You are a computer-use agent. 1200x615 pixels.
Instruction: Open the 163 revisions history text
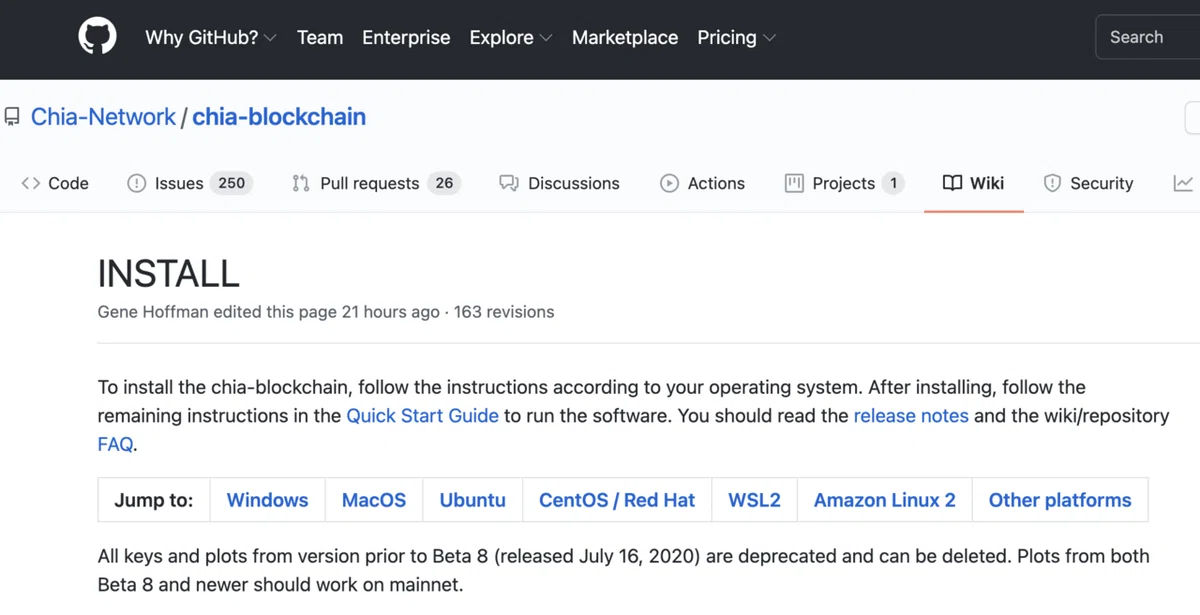click(504, 312)
